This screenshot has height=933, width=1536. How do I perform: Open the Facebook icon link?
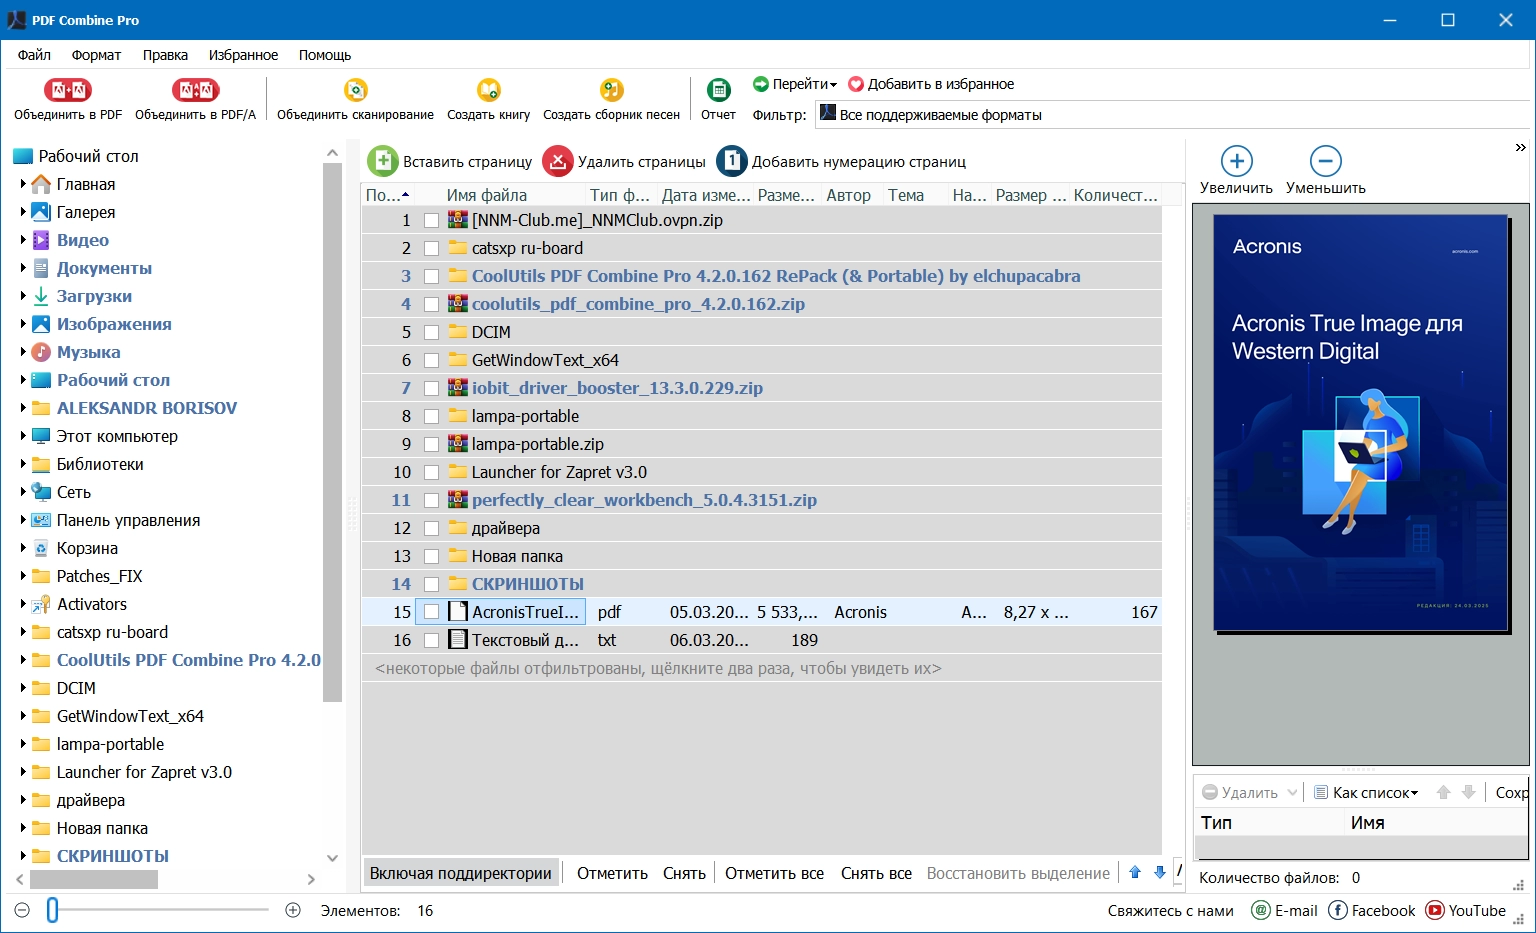click(x=1337, y=910)
